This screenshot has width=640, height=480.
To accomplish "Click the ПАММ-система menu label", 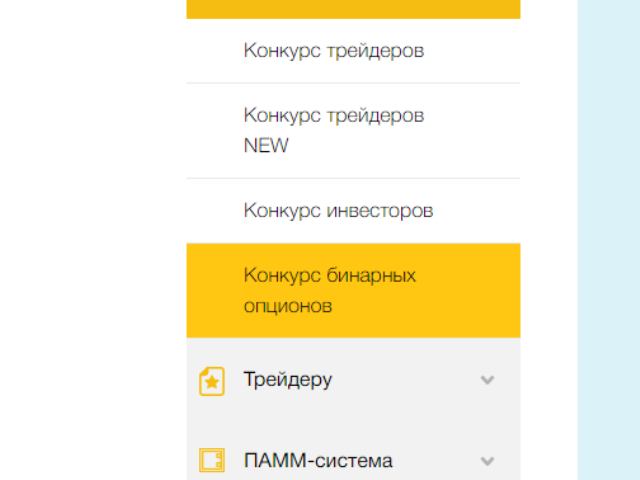I will (318, 461).
